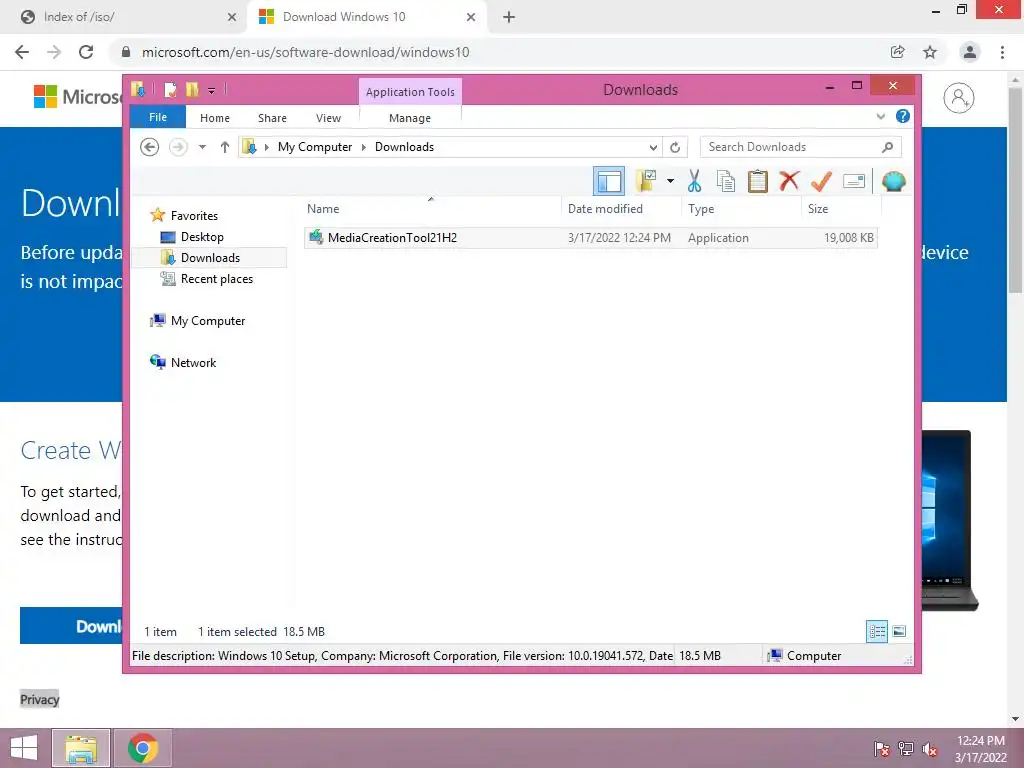1024x768 pixels.
Task: Open the Manage ribbon tab
Action: (409, 118)
